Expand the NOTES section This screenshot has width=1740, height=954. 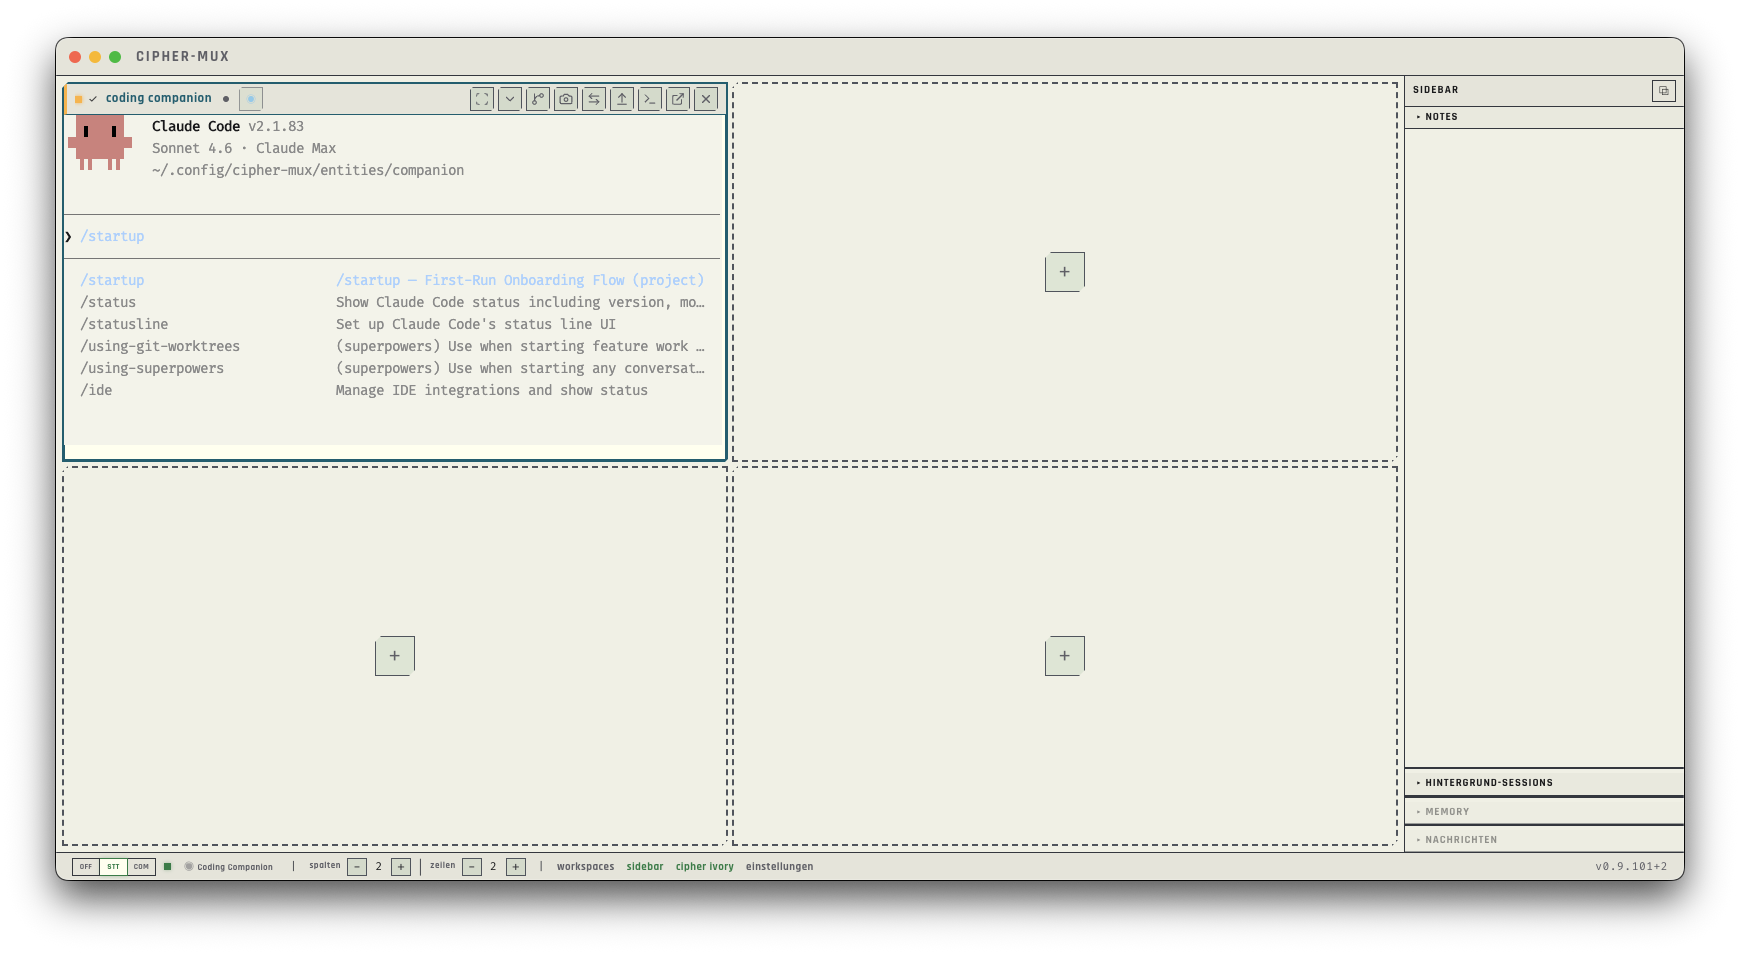tap(1544, 117)
